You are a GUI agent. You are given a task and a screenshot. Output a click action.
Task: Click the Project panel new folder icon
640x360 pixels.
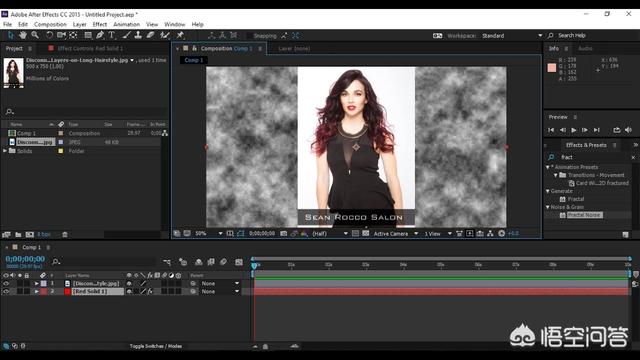(18, 235)
